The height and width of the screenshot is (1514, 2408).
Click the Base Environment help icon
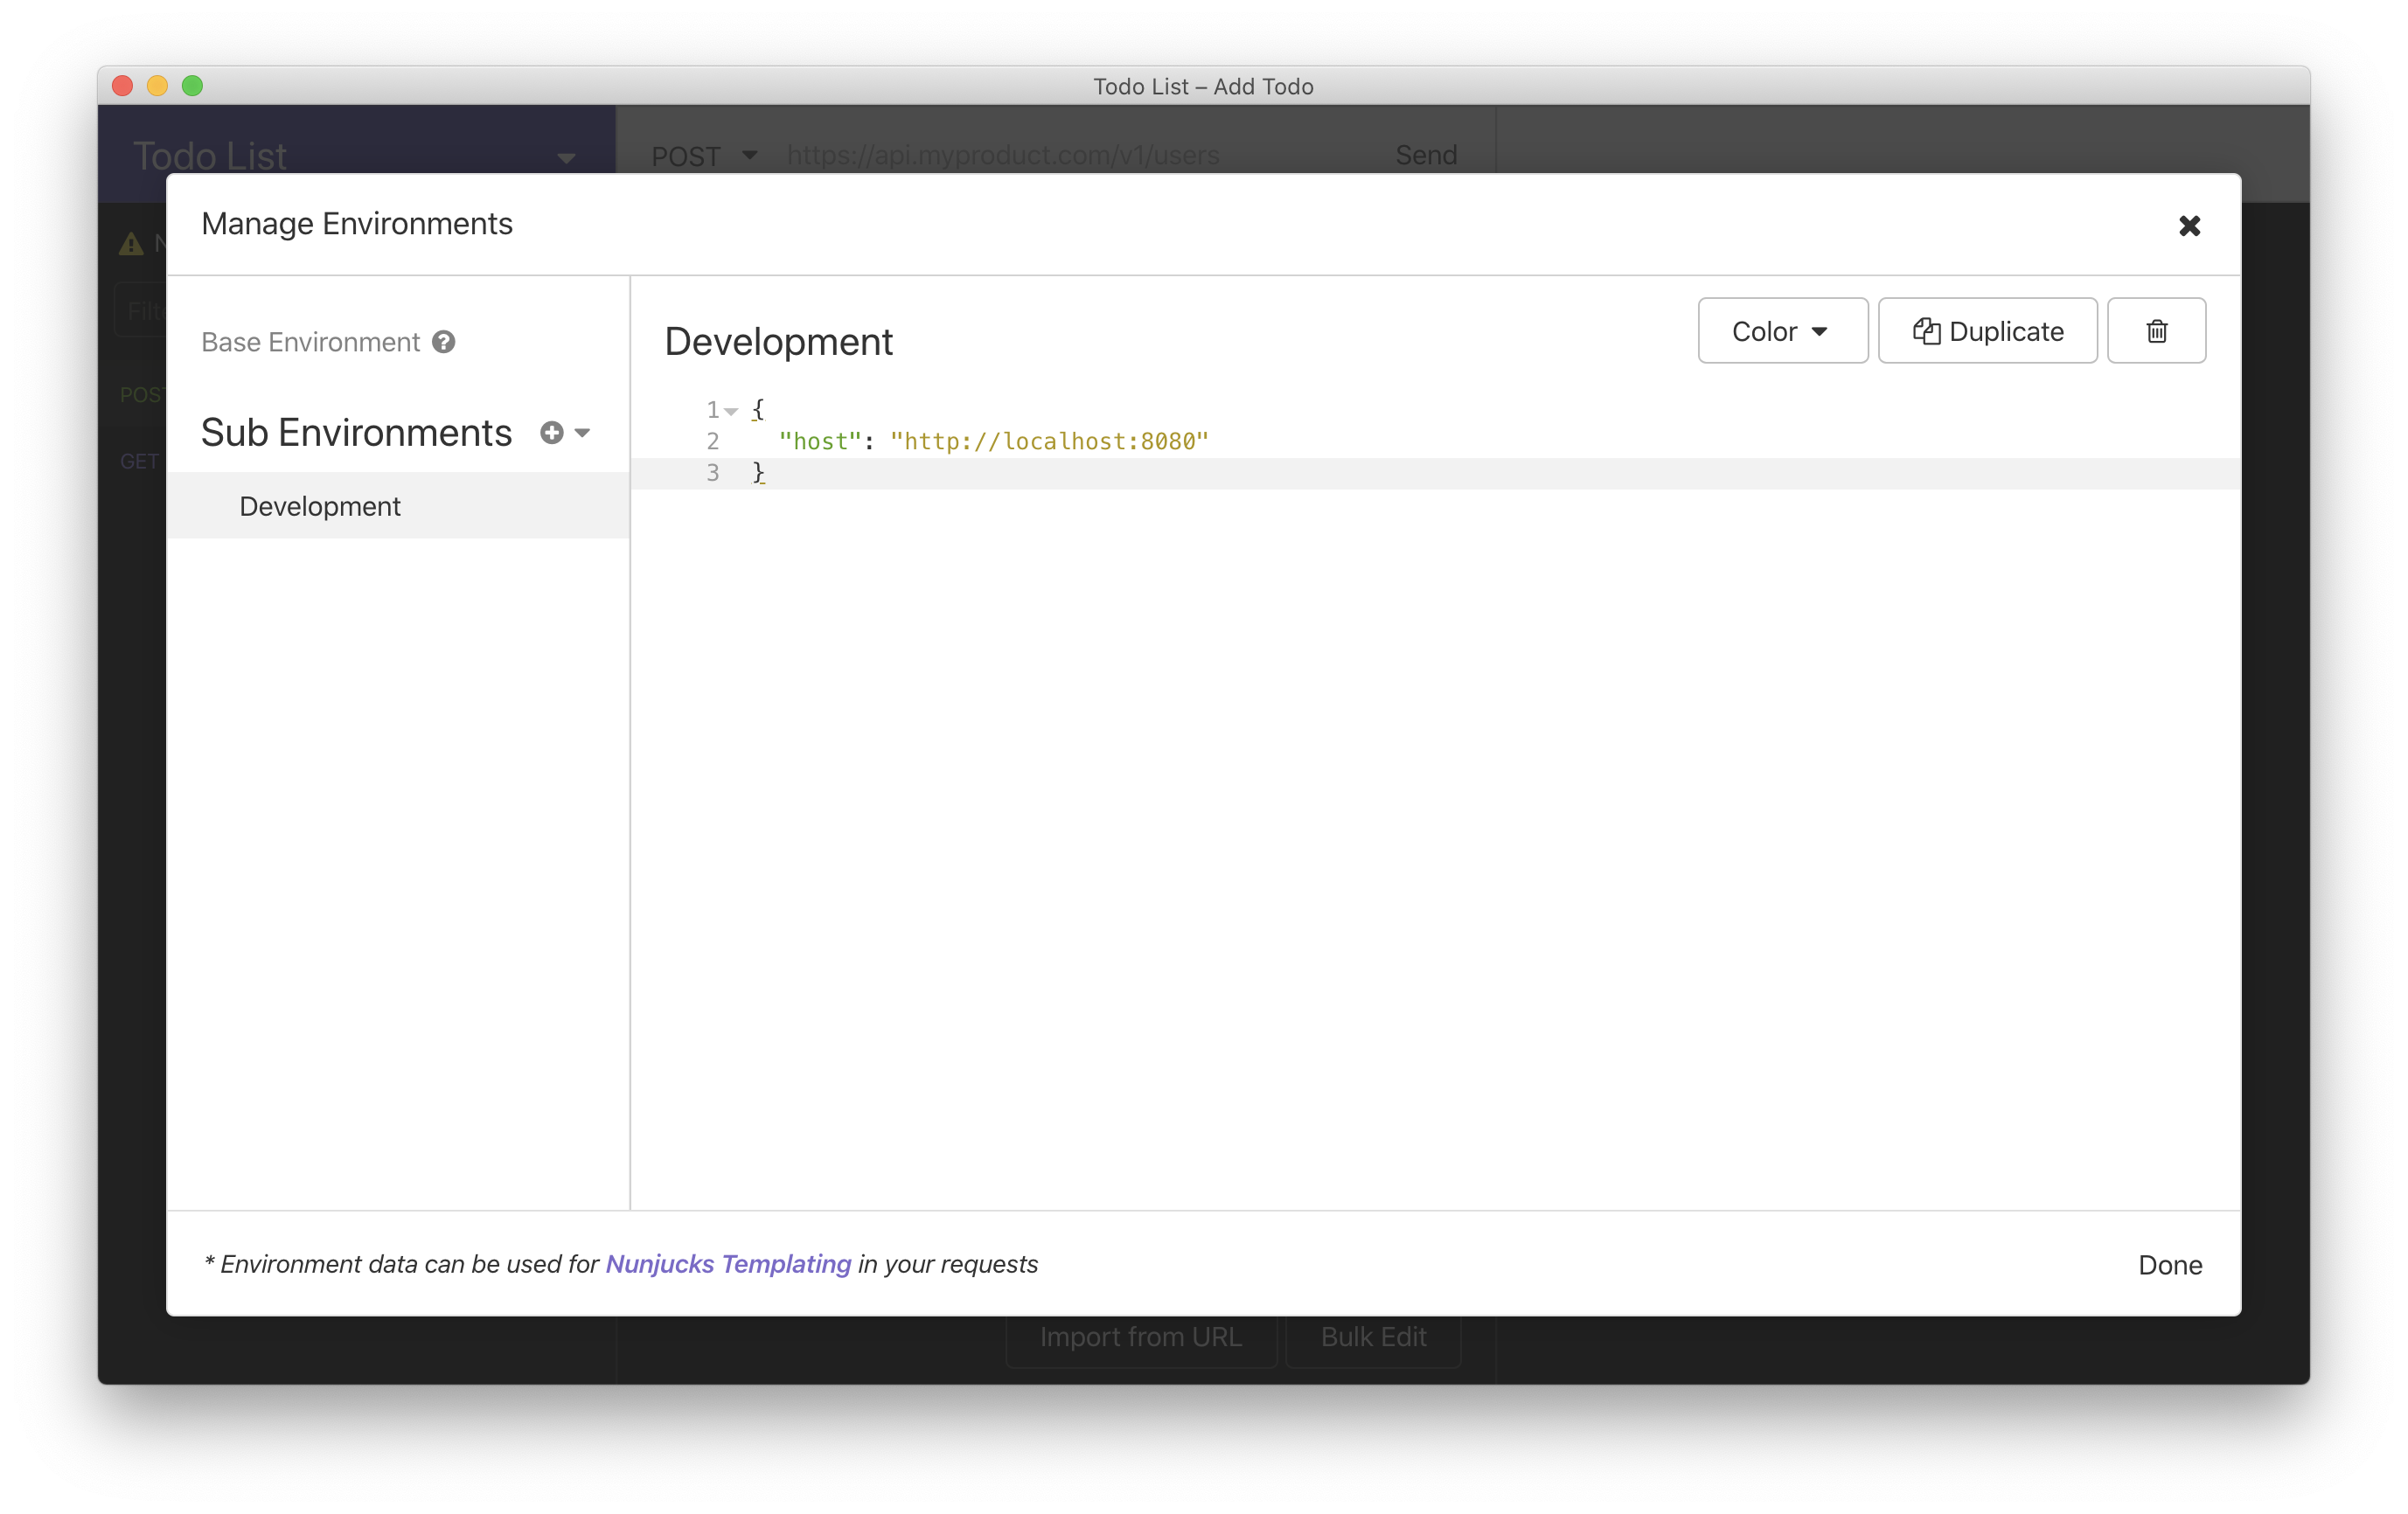click(444, 342)
